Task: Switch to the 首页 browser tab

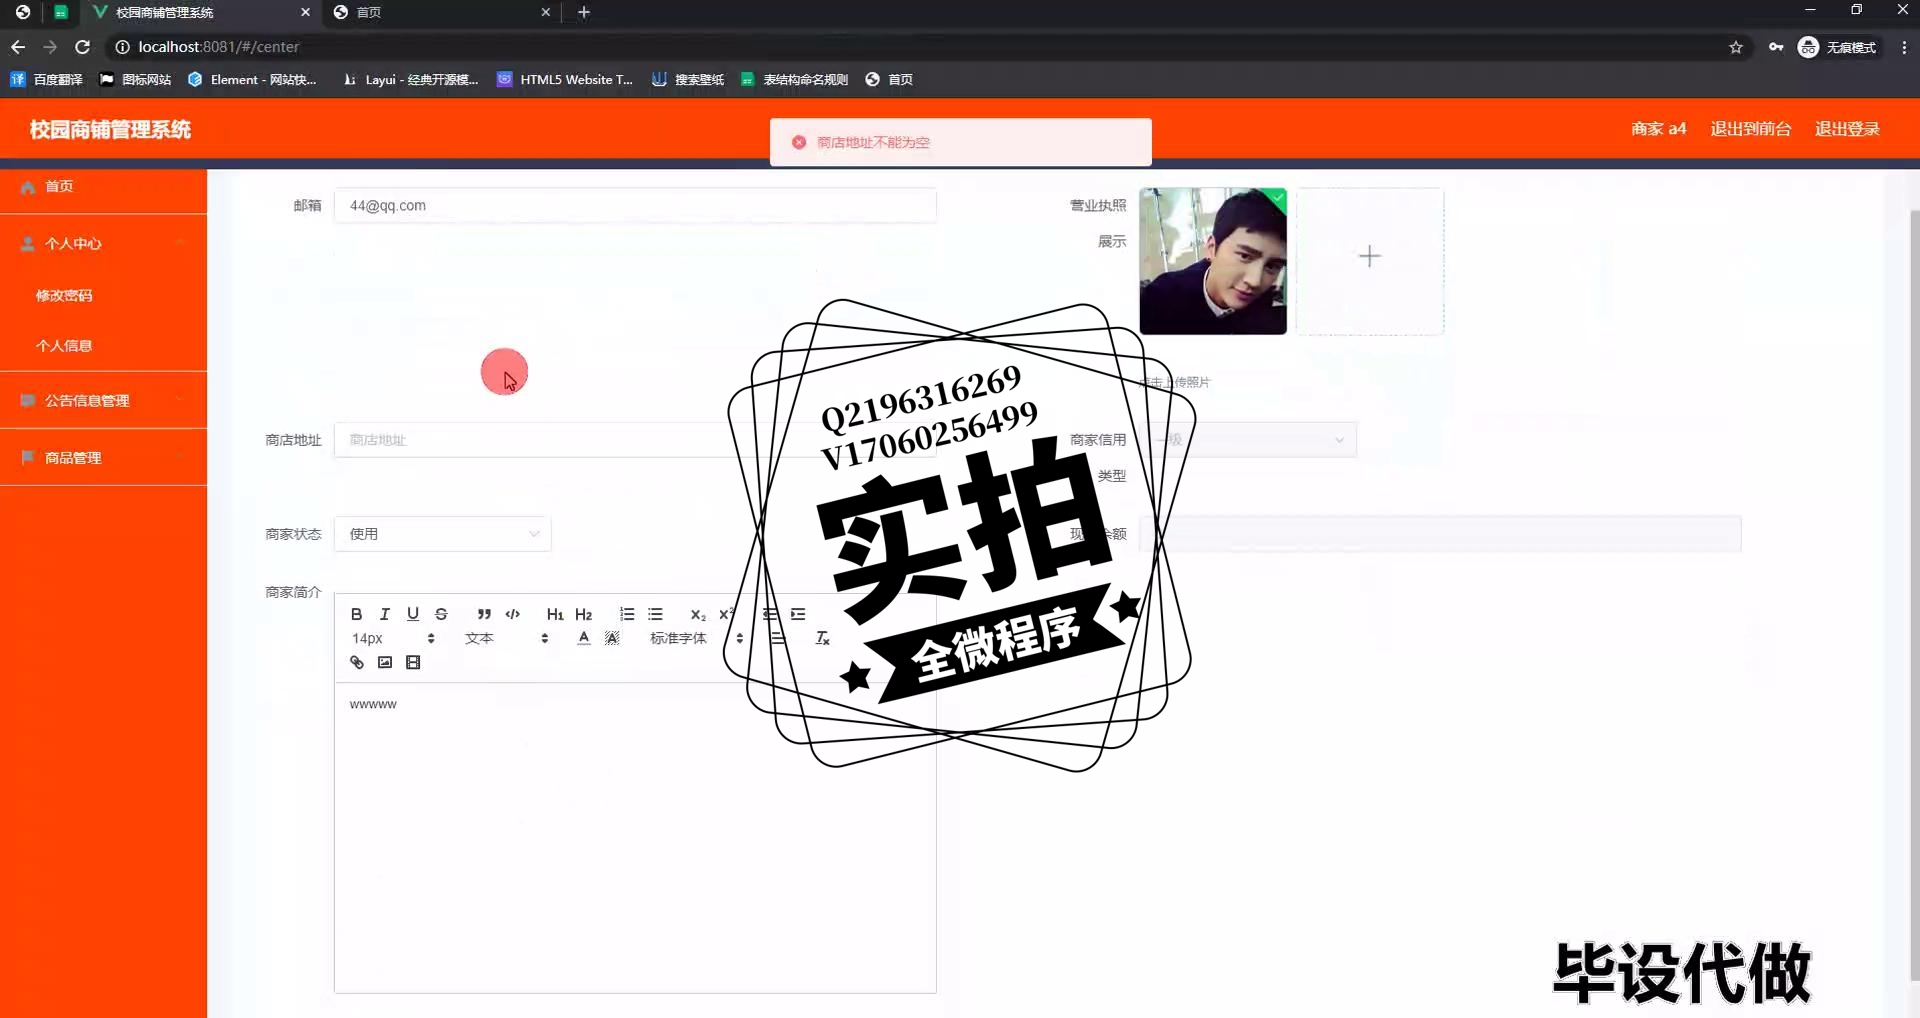Action: pyautogui.click(x=440, y=12)
